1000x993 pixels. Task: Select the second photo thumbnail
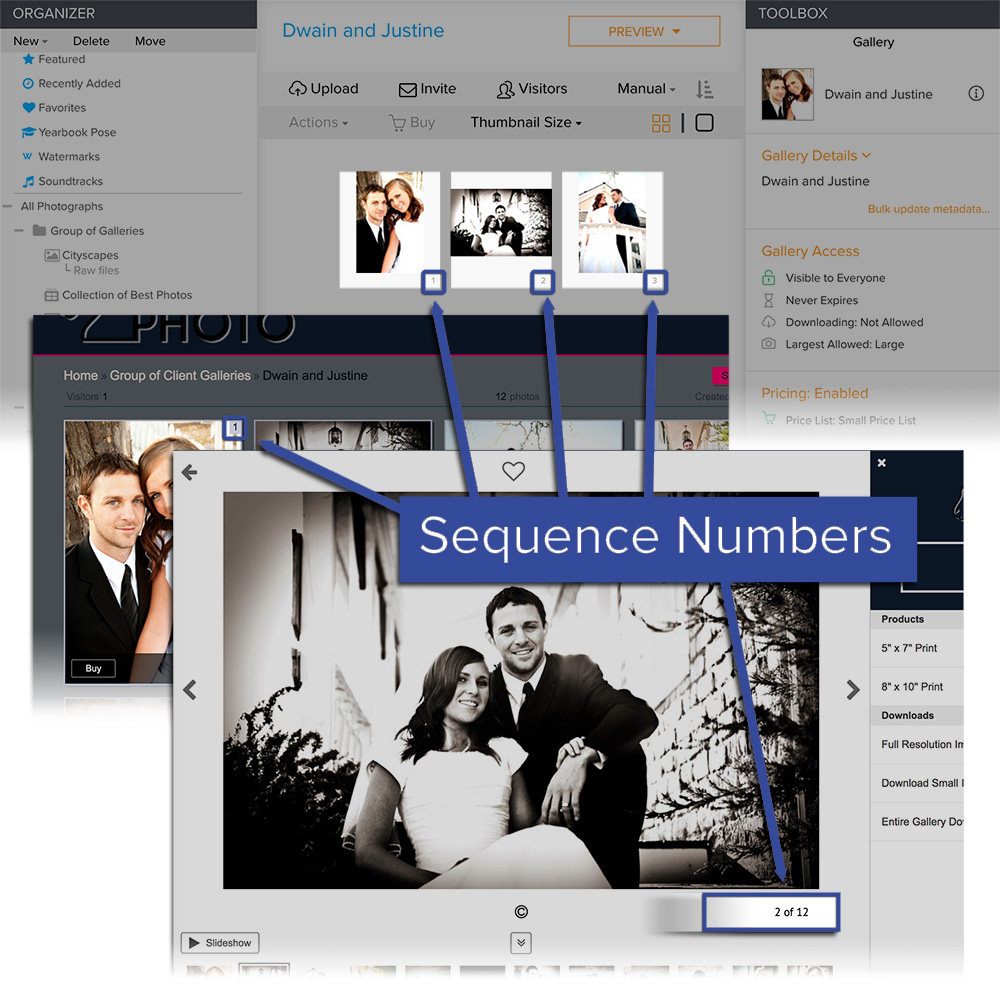(501, 222)
